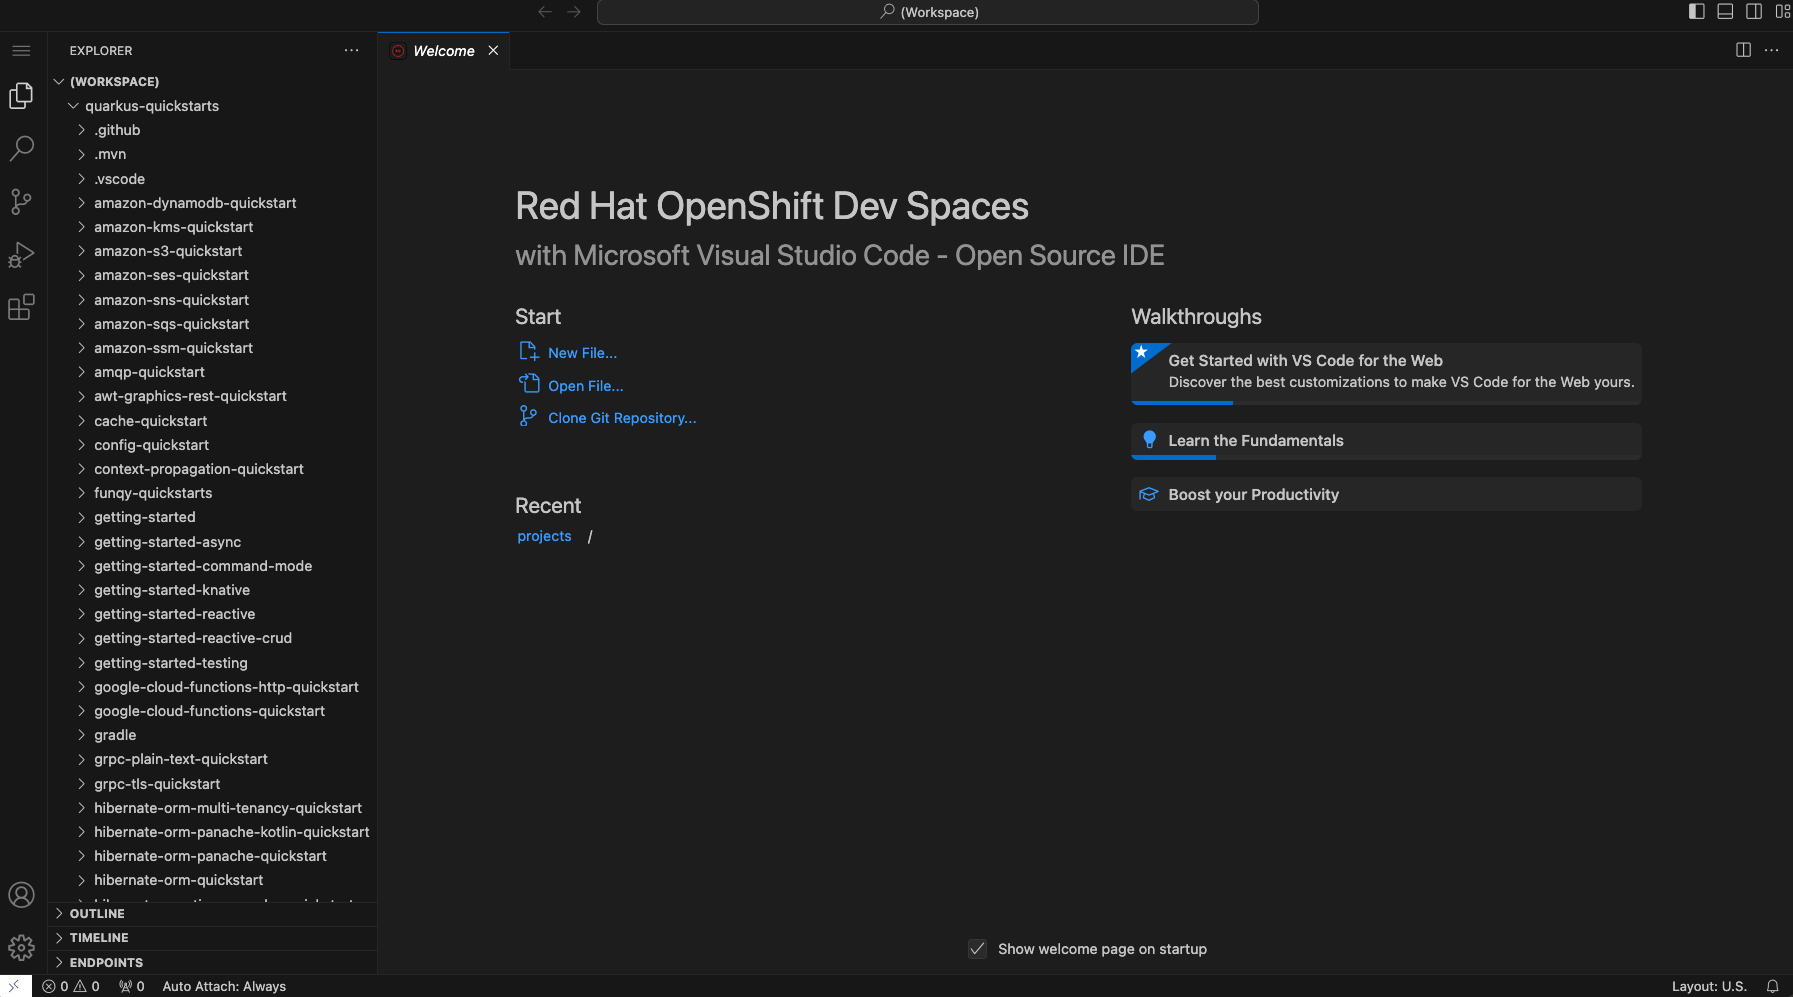Click the New File icon under Start

pos(529,352)
